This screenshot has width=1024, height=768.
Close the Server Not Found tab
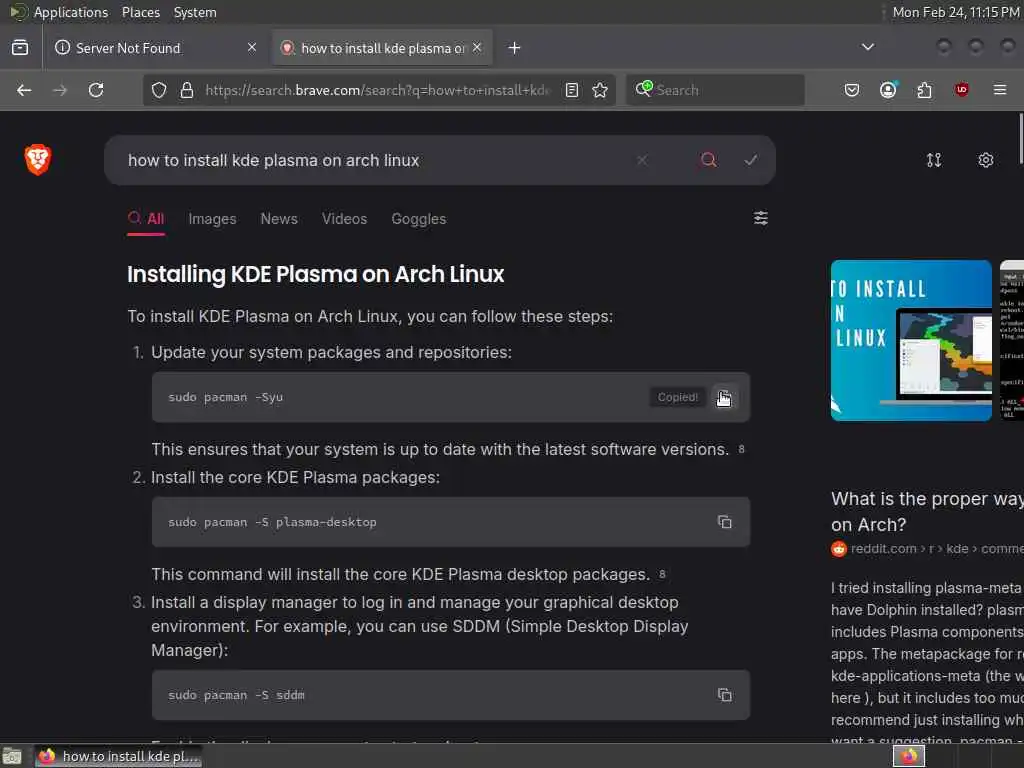point(252,48)
